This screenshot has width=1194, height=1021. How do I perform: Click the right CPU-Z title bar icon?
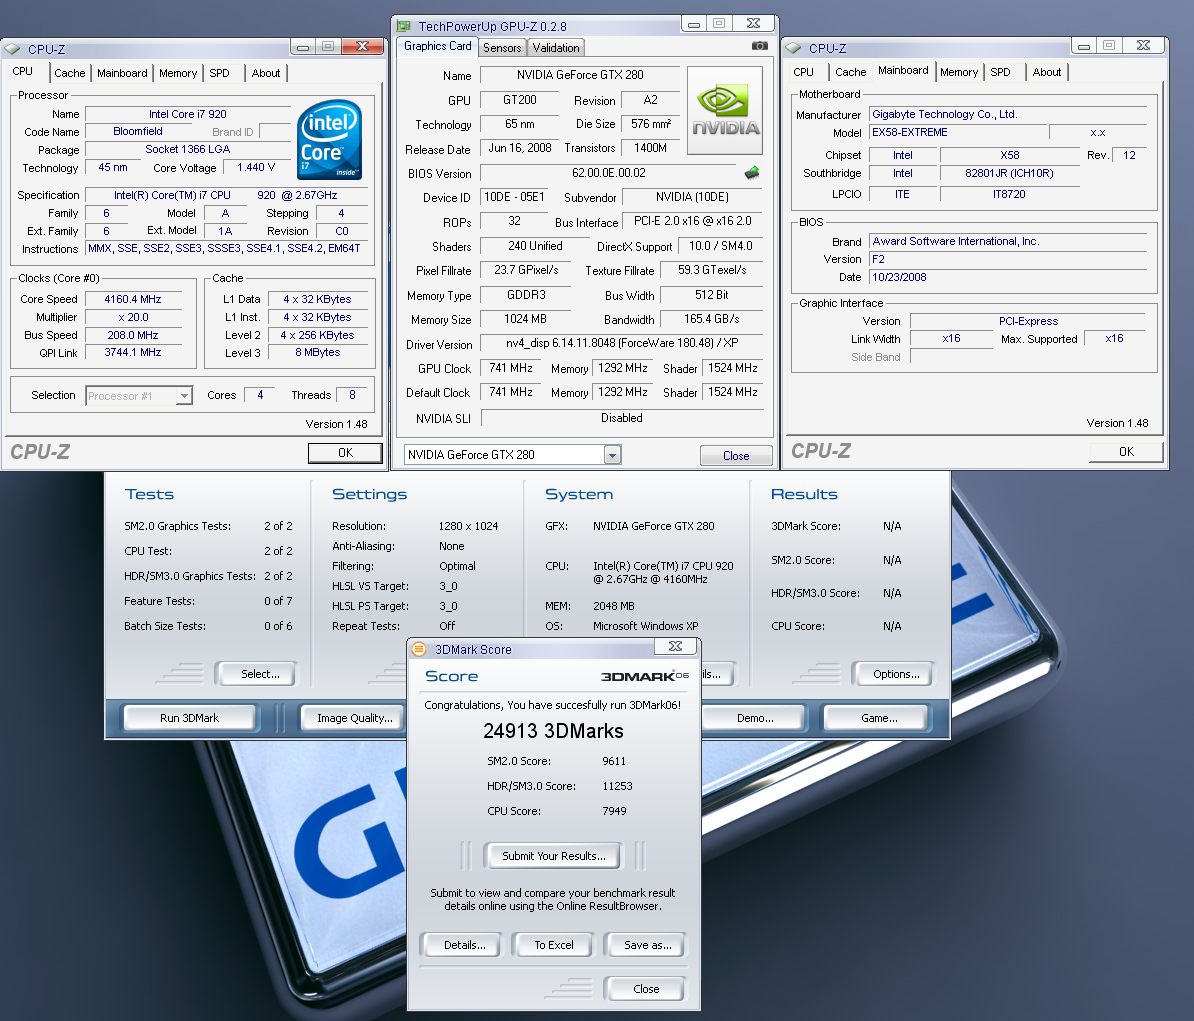pyautogui.click(x=793, y=48)
